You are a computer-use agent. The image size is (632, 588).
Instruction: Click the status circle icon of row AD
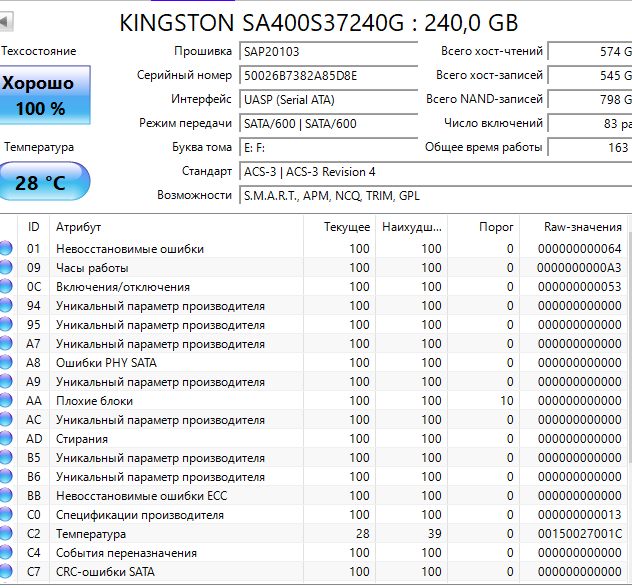click(6, 438)
